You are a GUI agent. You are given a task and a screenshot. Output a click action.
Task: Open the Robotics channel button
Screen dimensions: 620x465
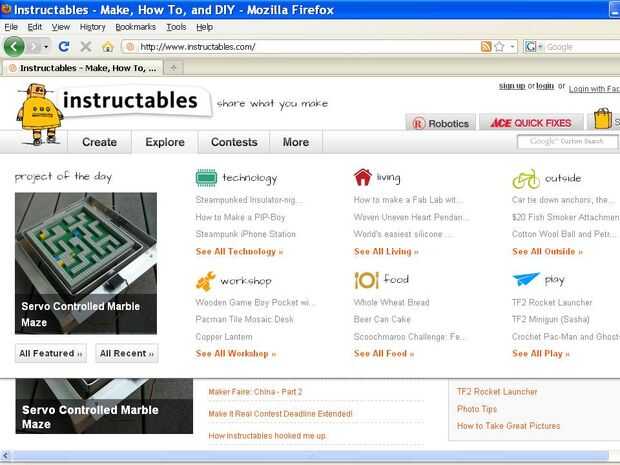point(440,123)
